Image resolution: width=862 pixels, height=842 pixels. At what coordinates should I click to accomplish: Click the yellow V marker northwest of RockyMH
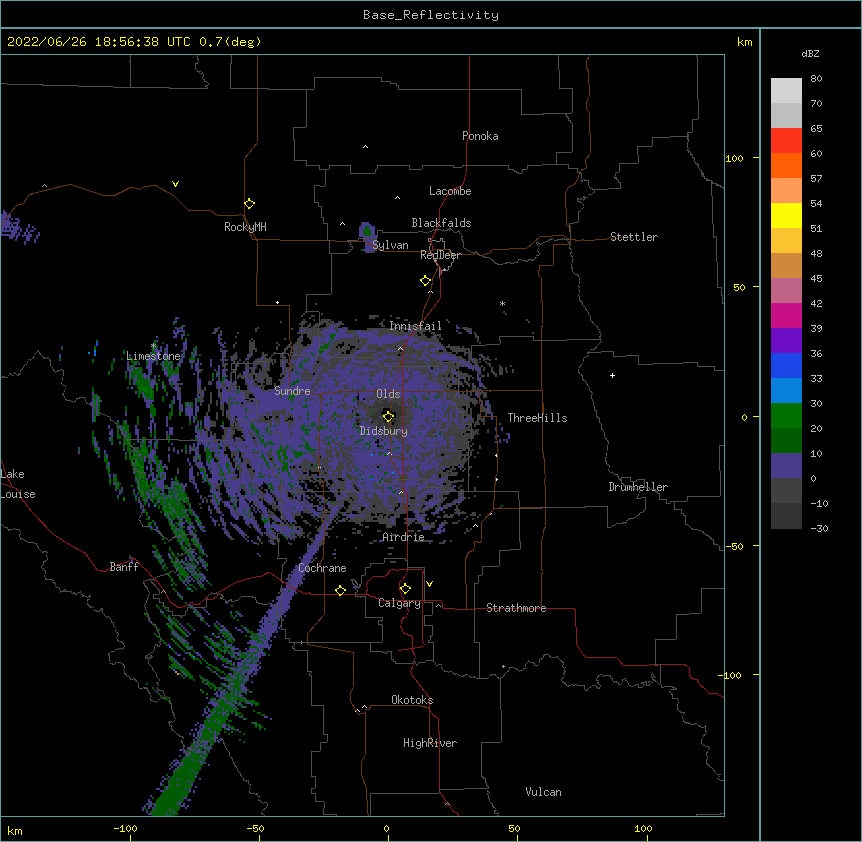point(175,184)
